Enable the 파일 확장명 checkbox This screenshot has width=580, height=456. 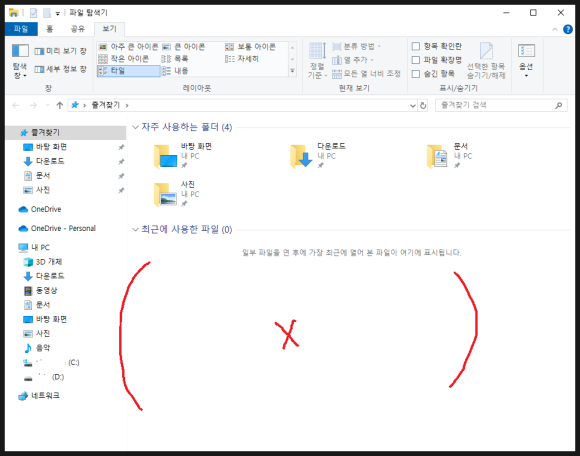pyautogui.click(x=416, y=60)
